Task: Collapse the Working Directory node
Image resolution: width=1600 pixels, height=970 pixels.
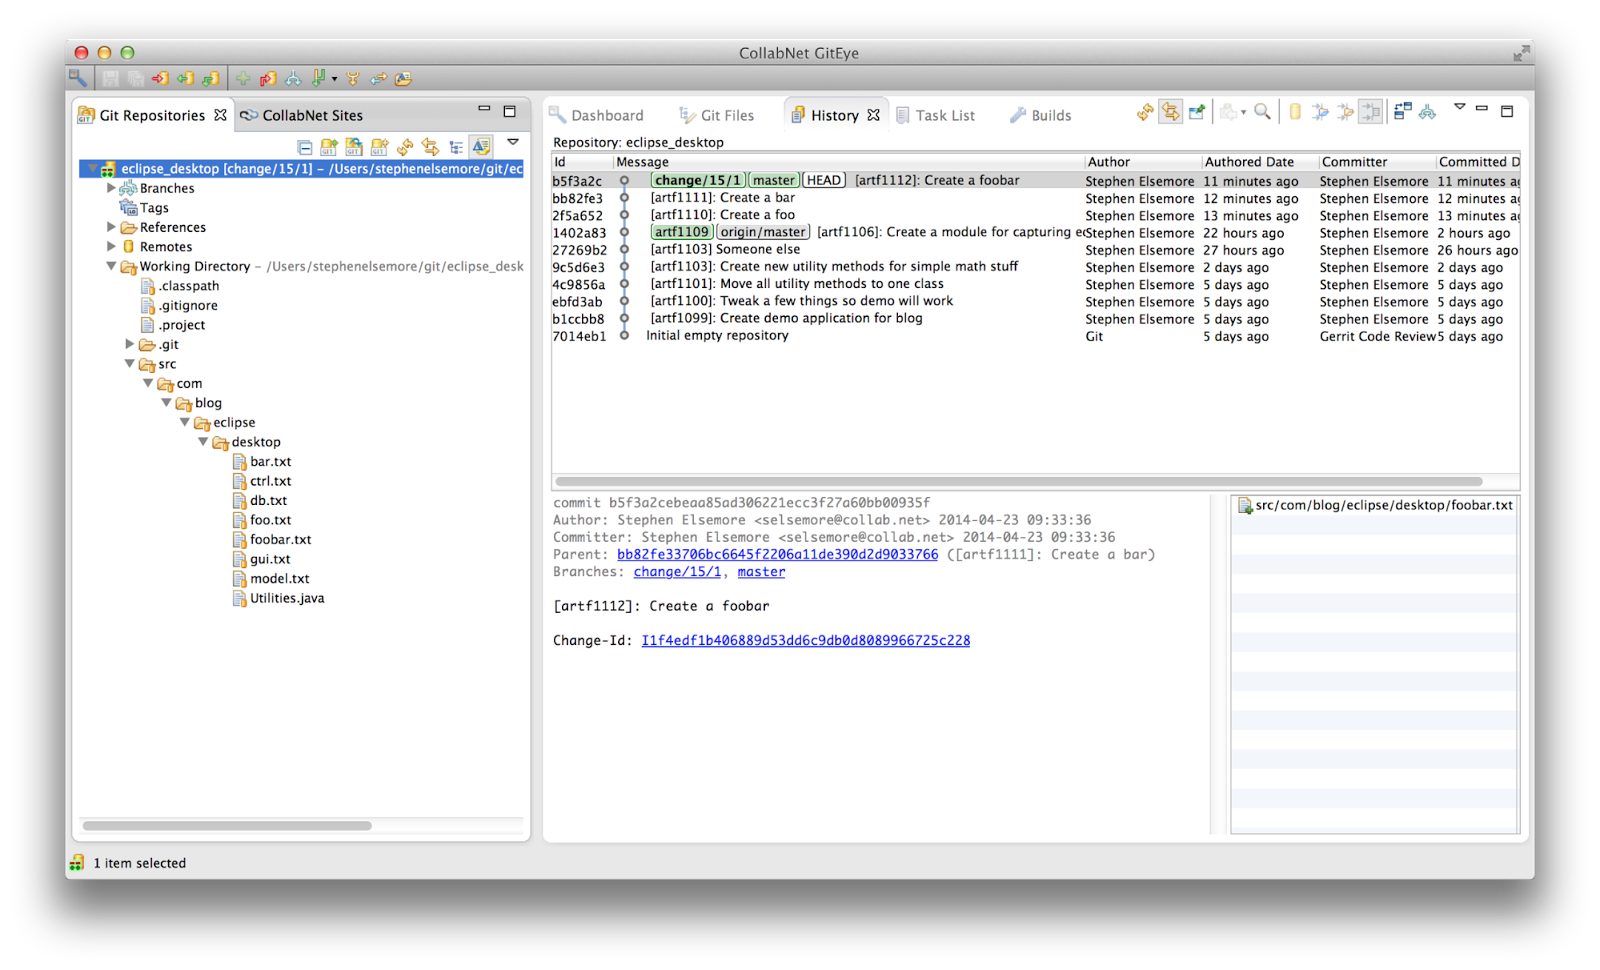Action: tap(111, 266)
